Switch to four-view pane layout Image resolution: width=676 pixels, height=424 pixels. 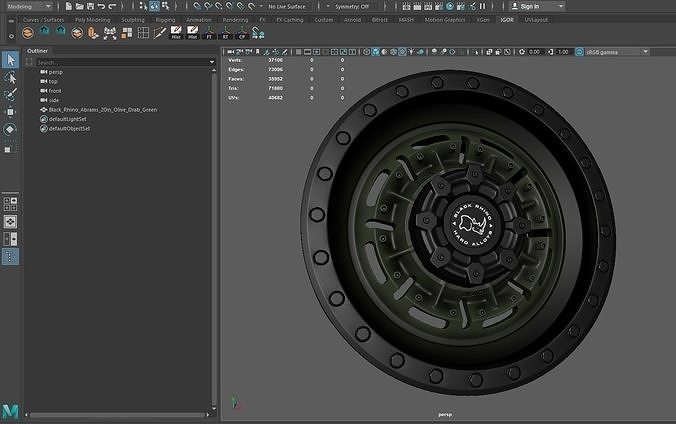click(x=10, y=204)
